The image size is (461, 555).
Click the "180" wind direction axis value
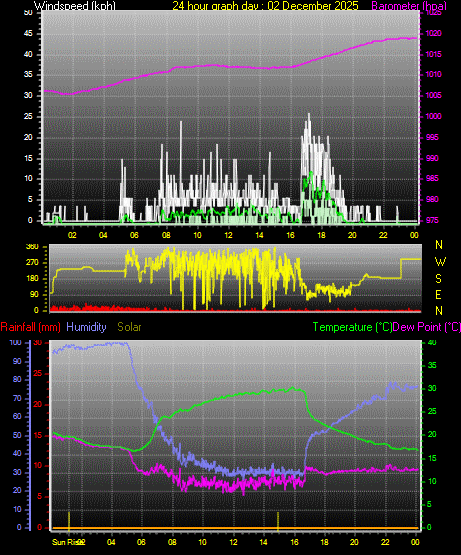(32, 279)
